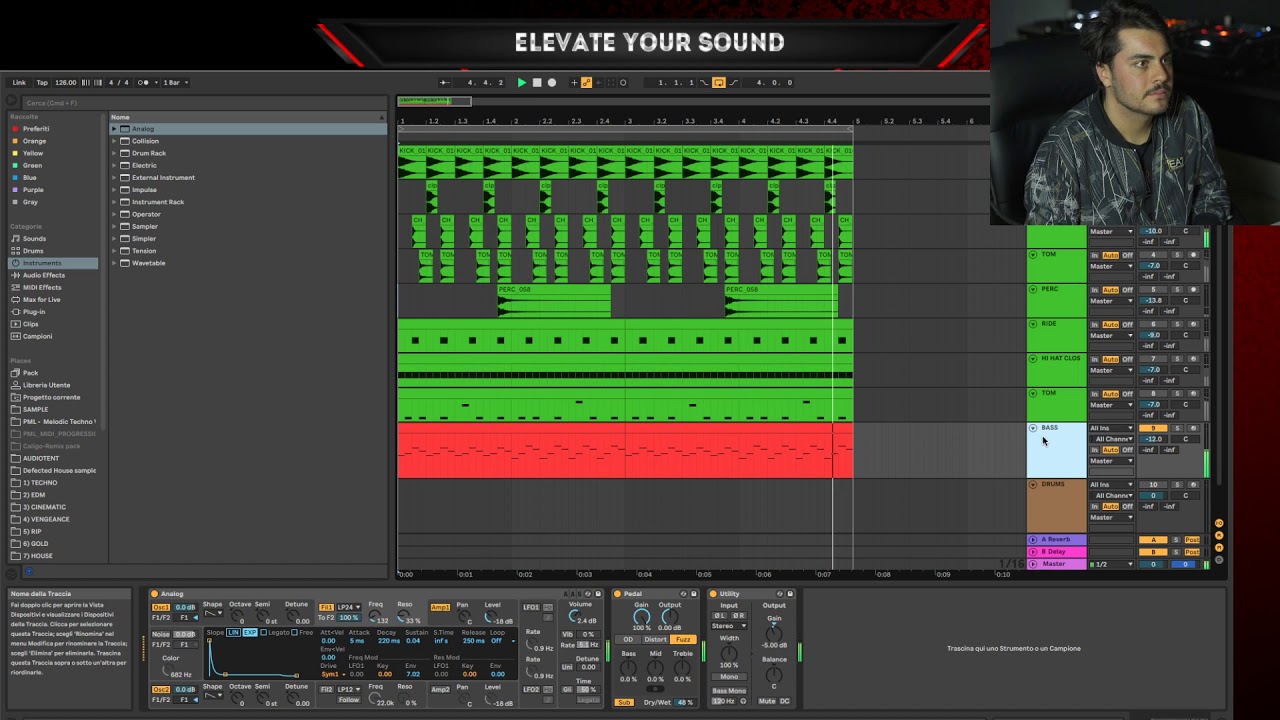Select the OD pedal type
1280x720 pixels.
tap(628, 639)
